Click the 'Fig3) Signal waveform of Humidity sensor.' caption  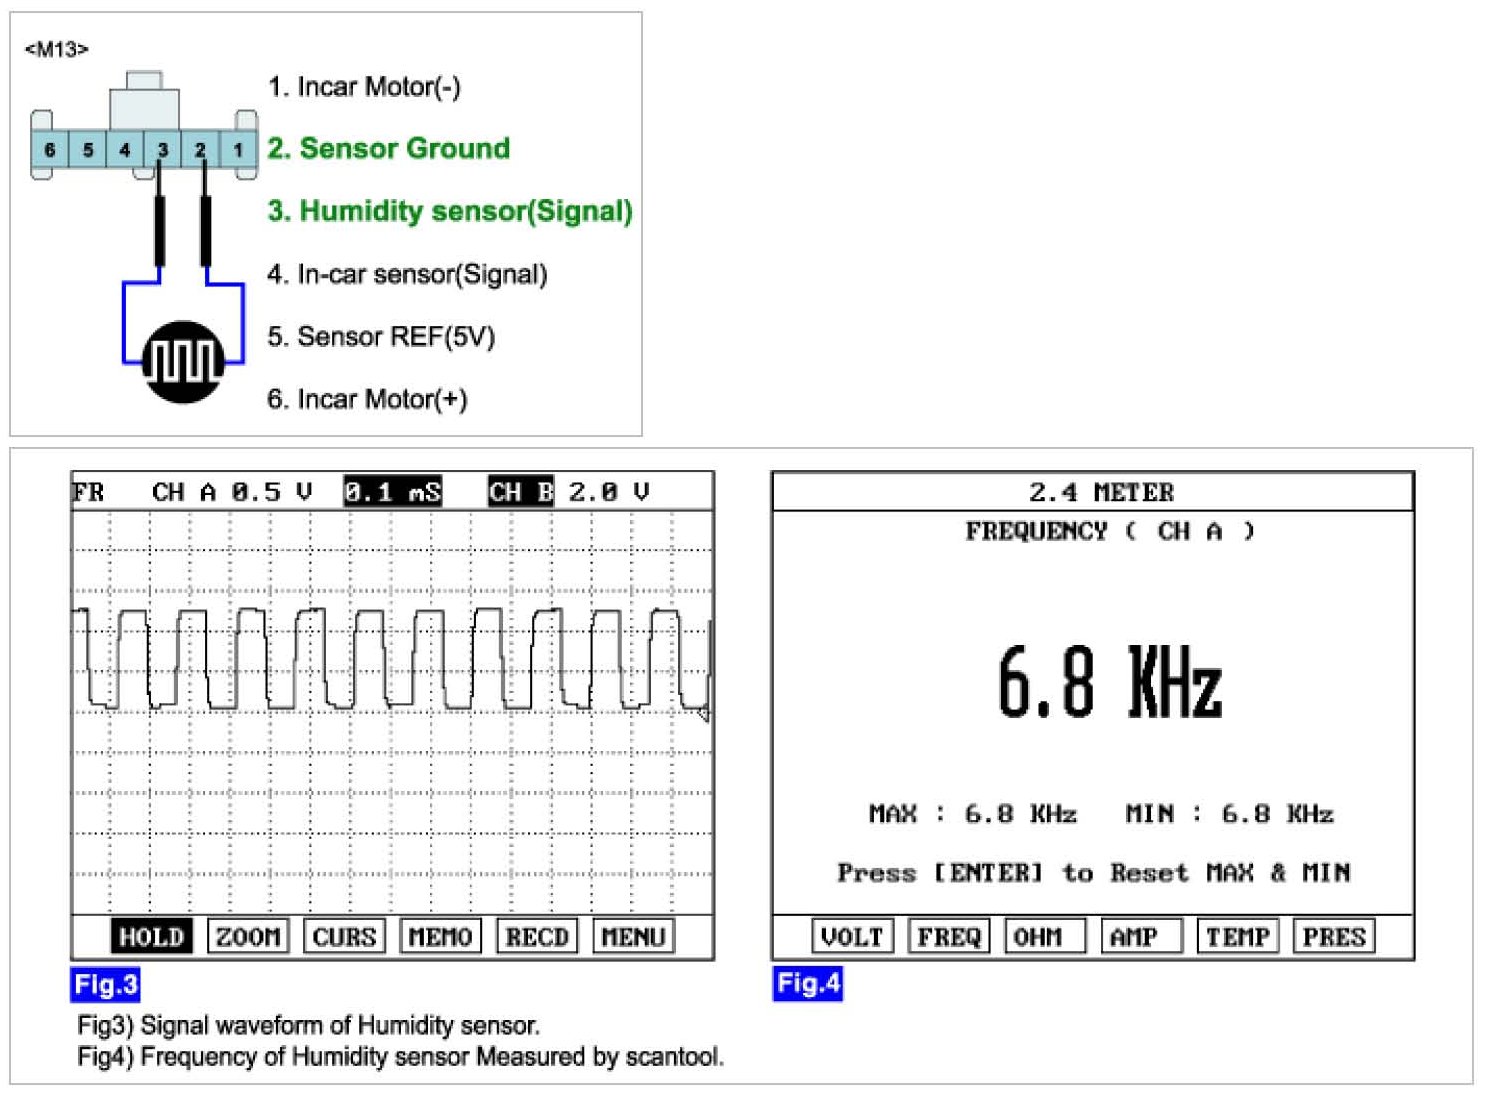(x=309, y=1025)
